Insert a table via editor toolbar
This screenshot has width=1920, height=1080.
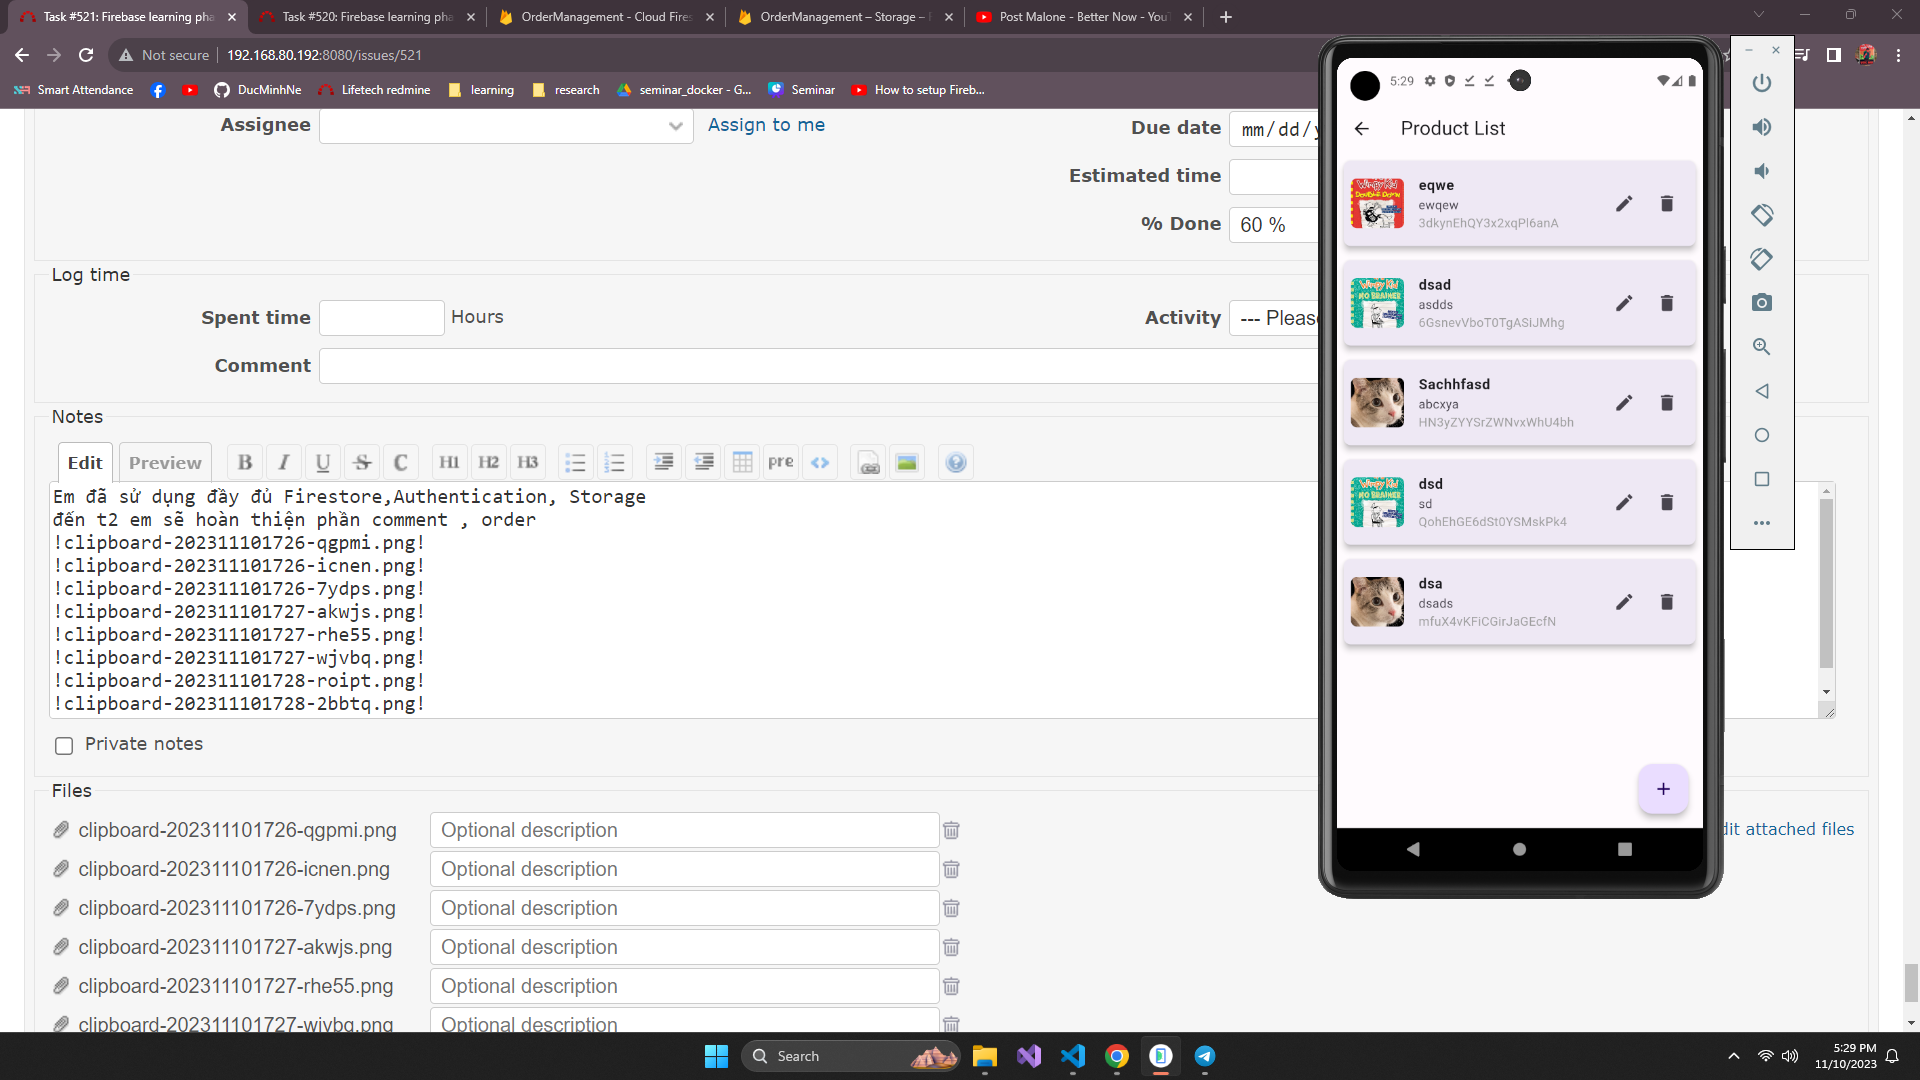(742, 462)
